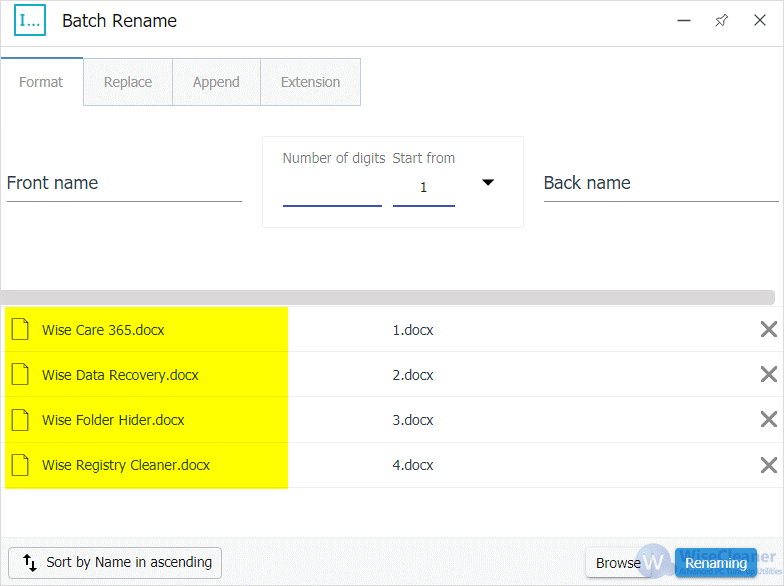Screen dimensions: 784x586
Task: Remove Wise Care 365.docx from the list
Action: pos(768,330)
